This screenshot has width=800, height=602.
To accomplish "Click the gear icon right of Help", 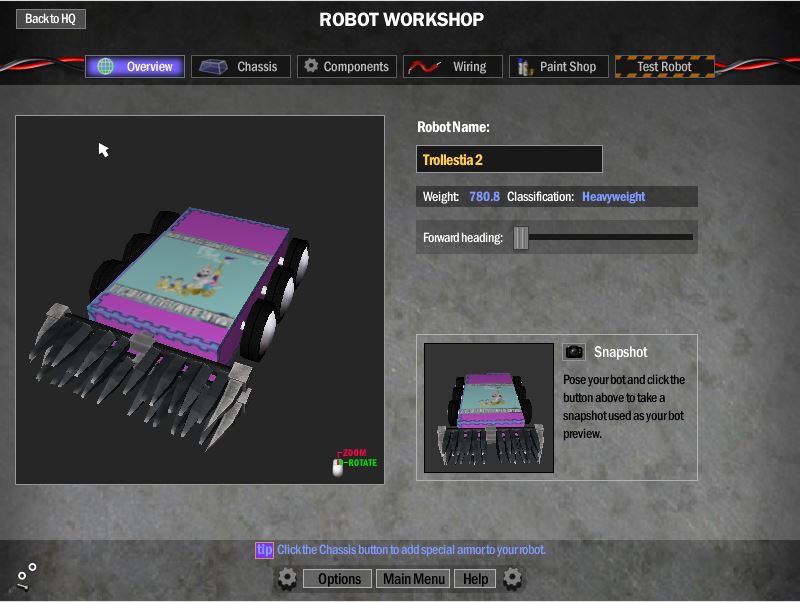I will click(513, 578).
